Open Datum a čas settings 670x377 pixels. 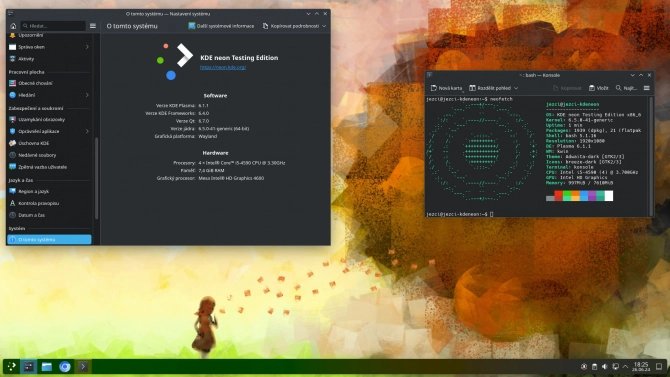tap(49, 215)
